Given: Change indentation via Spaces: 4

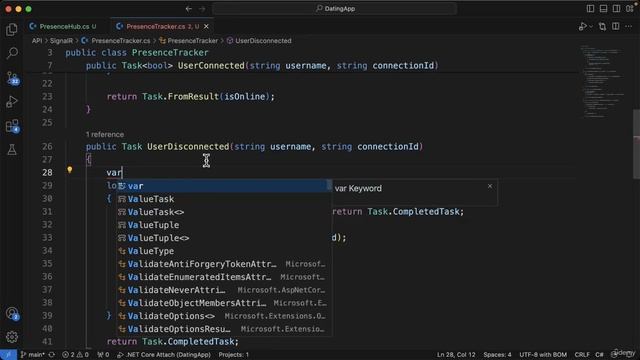Looking at the screenshot, I should 497,355.
